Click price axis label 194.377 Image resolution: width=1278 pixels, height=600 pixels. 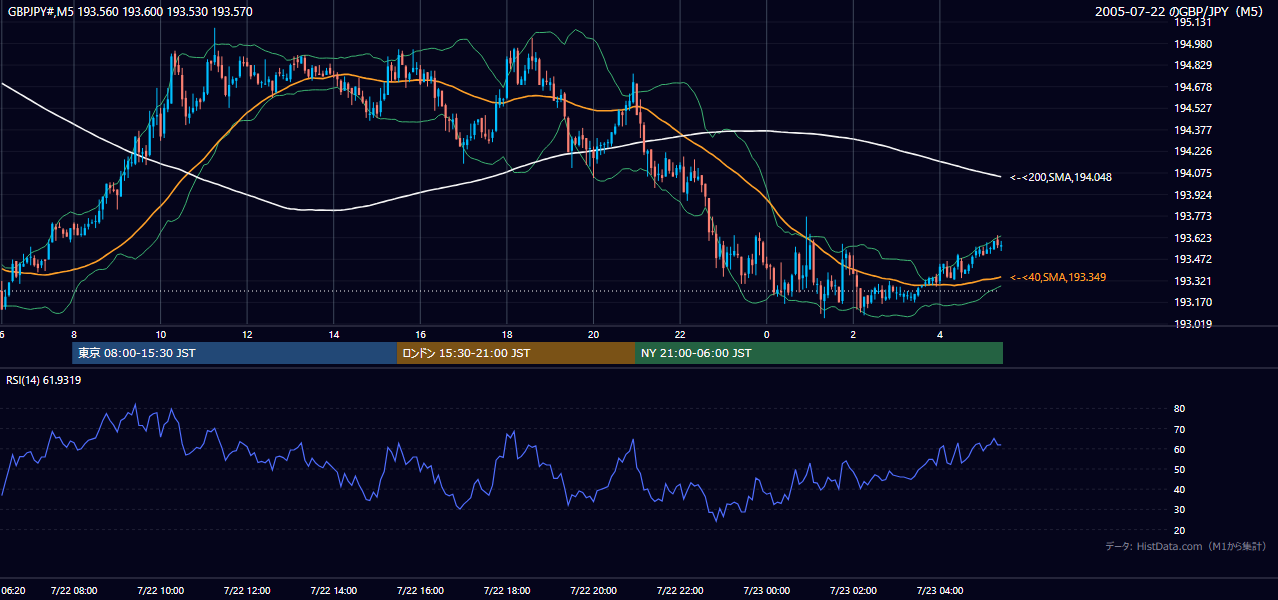(1193, 130)
